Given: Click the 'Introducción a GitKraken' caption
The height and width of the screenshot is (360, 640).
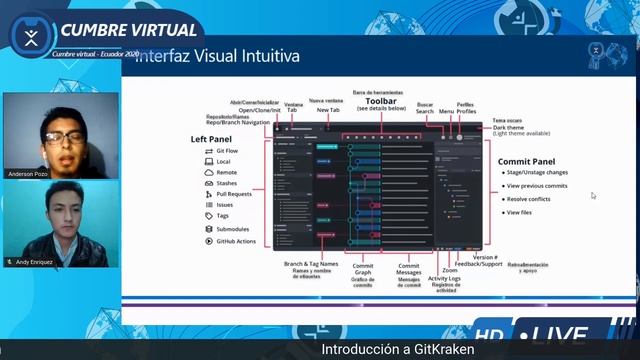Looking at the screenshot, I should [x=398, y=349].
